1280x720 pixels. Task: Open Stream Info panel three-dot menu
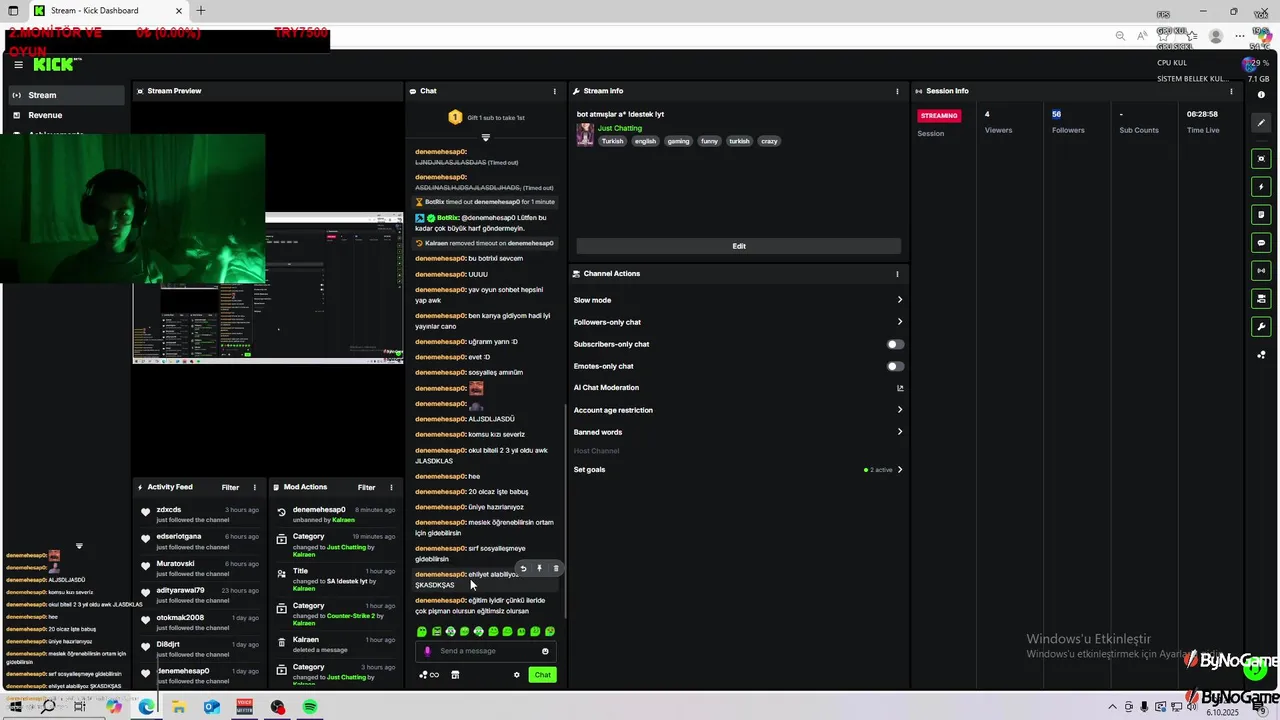coord(897,91)
